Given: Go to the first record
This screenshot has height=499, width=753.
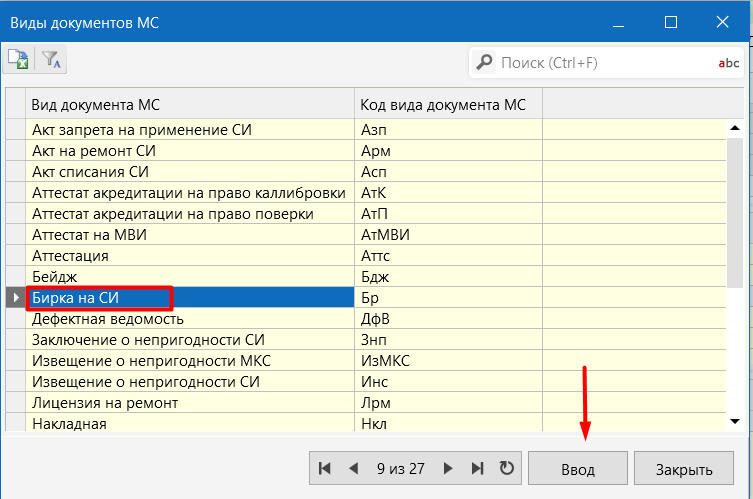Looking at the screenshot, I should [x=325, y=468].
